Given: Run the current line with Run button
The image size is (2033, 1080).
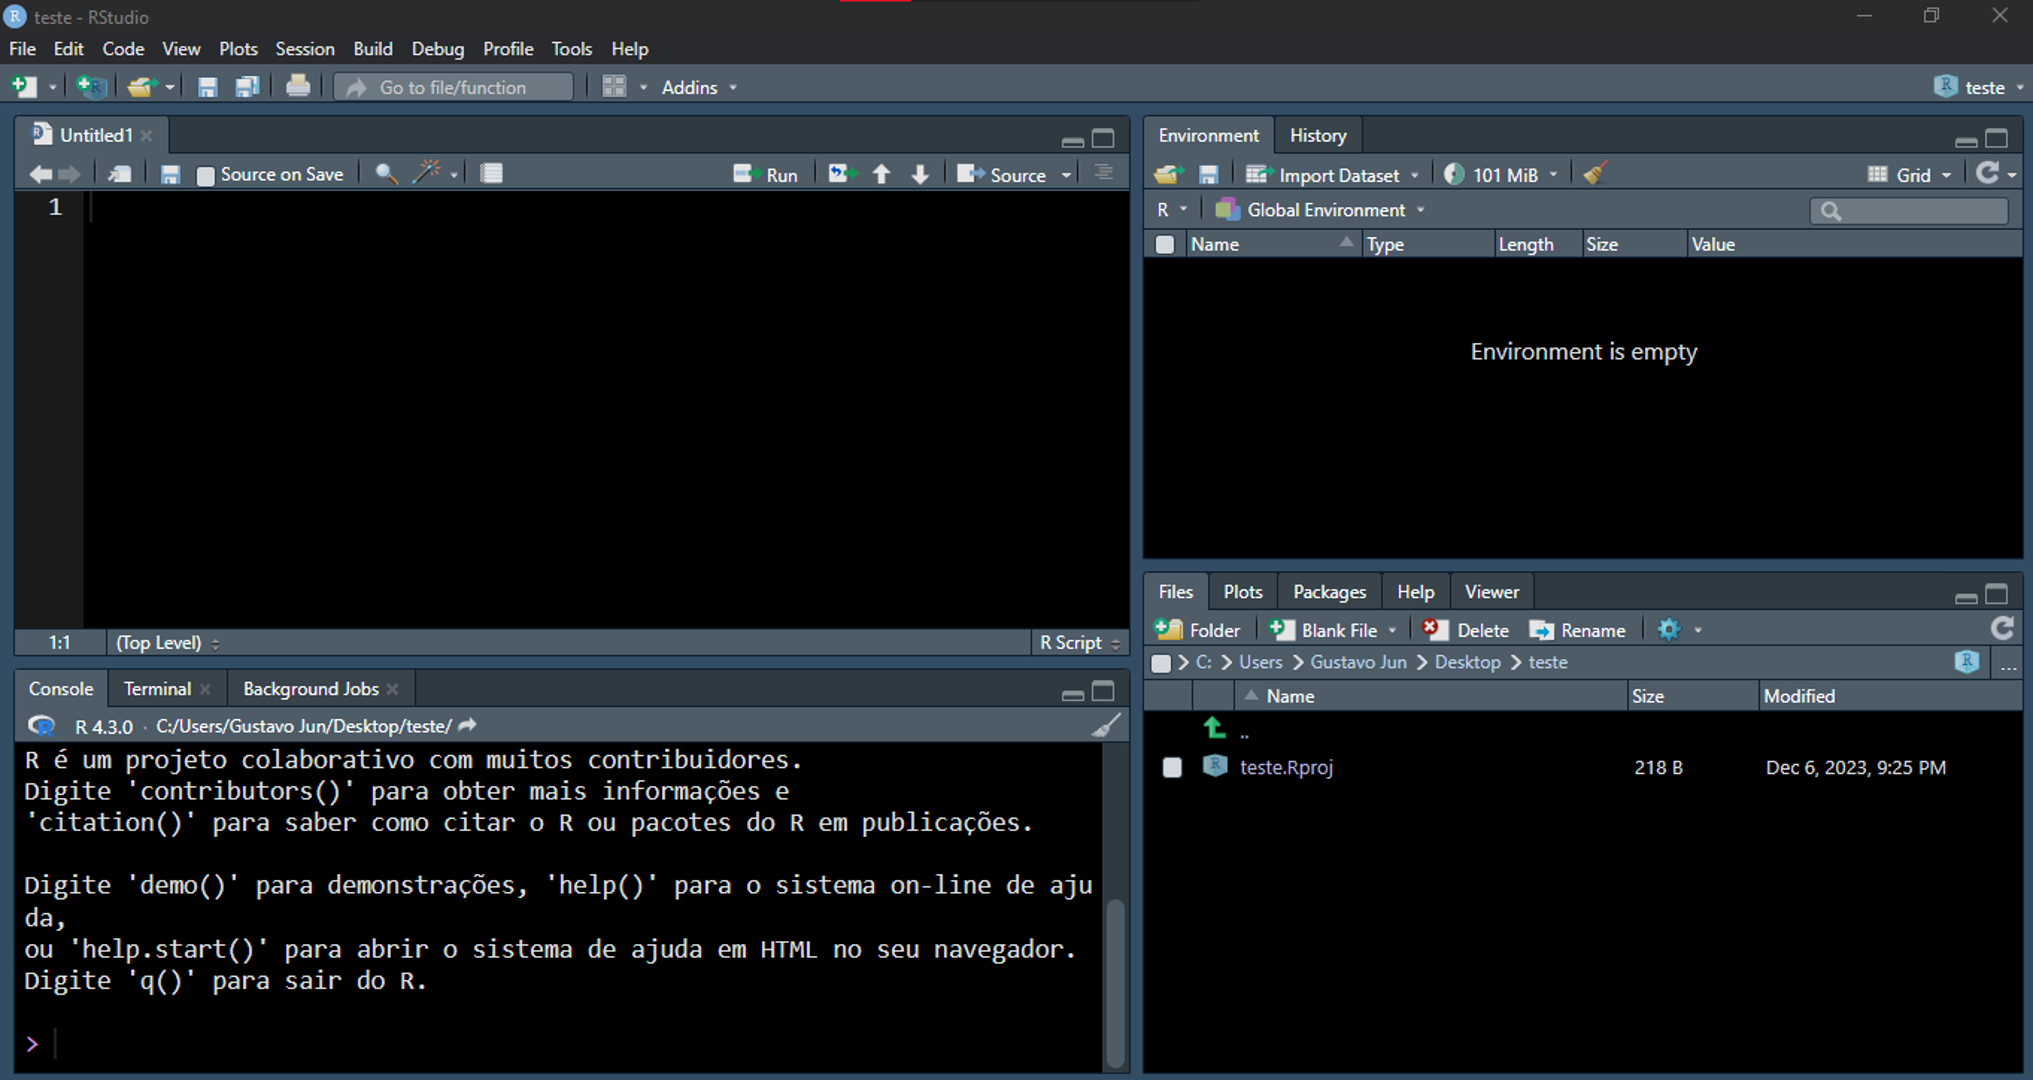Looking at the screenshot, I should (x=765, y=174).
